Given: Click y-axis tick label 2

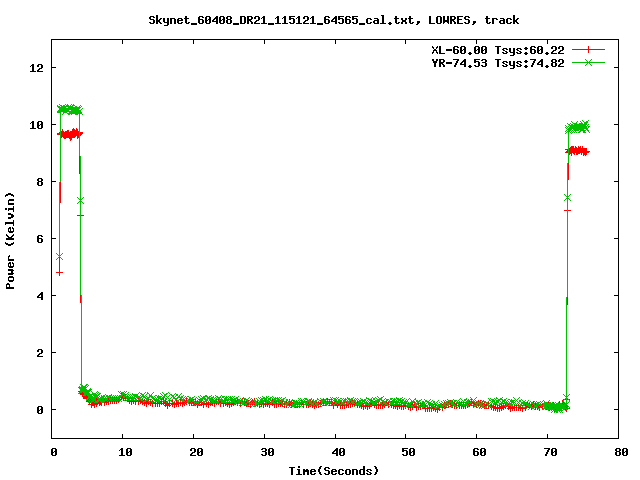Looking at the screenshot, I should point(40,353).
